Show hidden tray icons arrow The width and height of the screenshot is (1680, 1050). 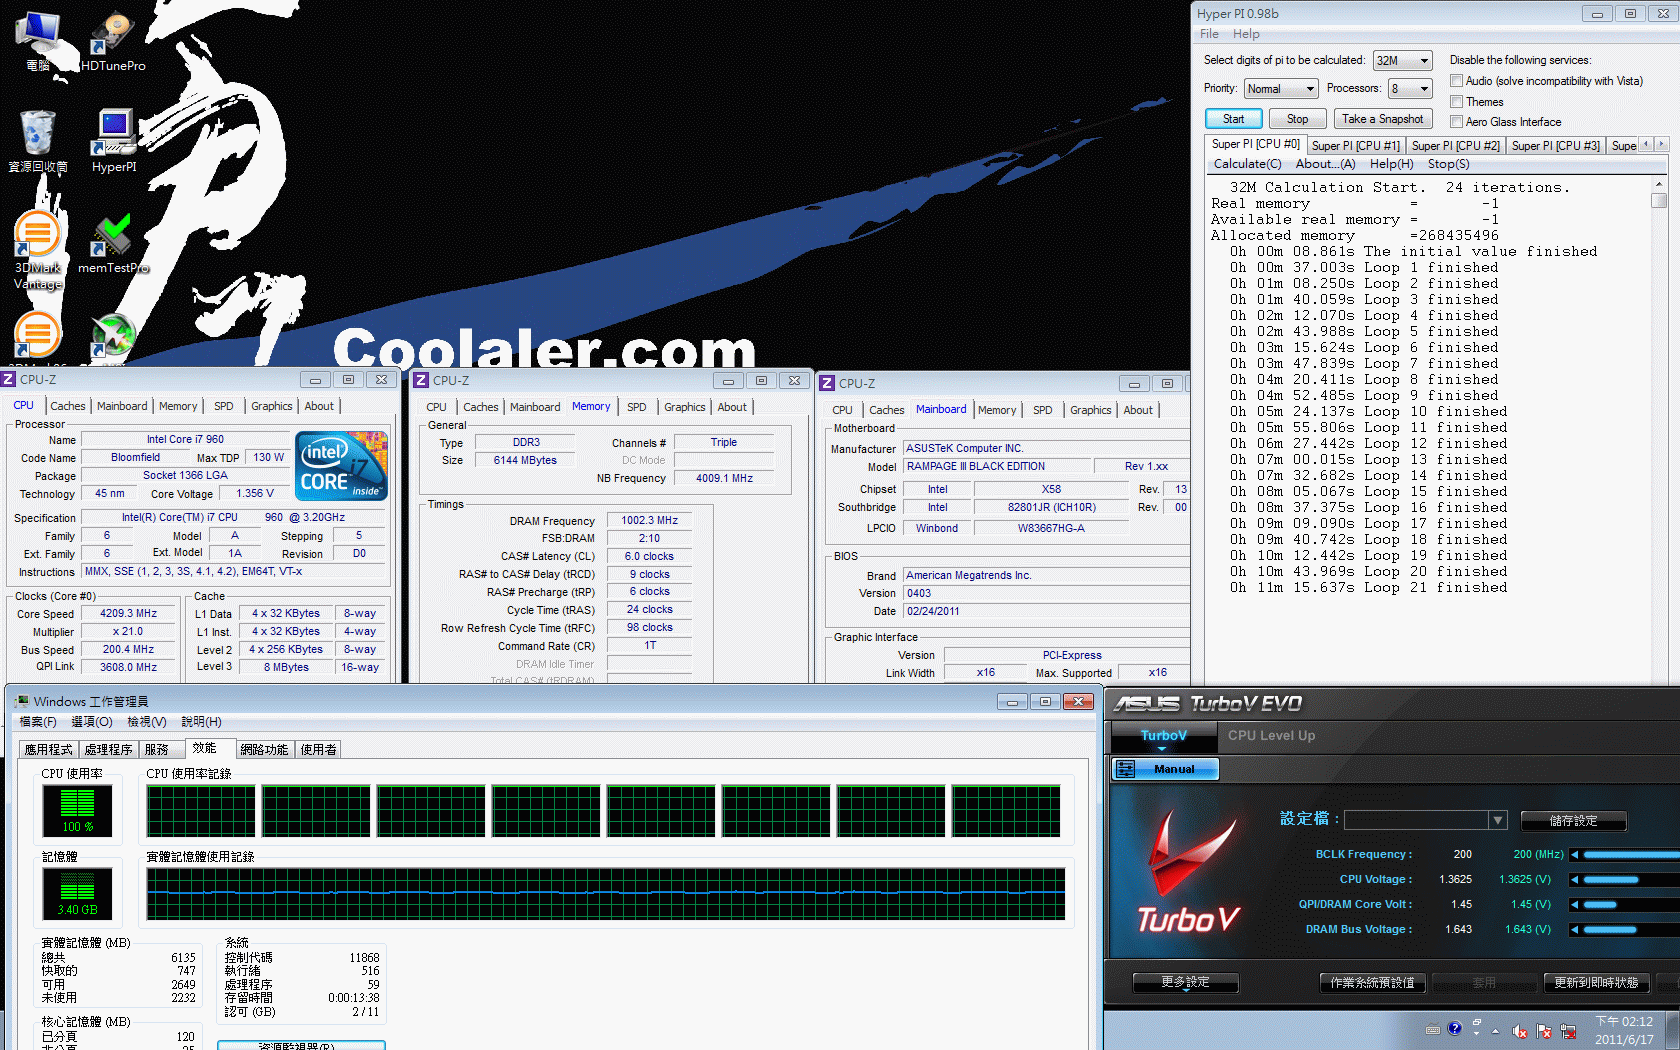(x=1496, y=1031)
